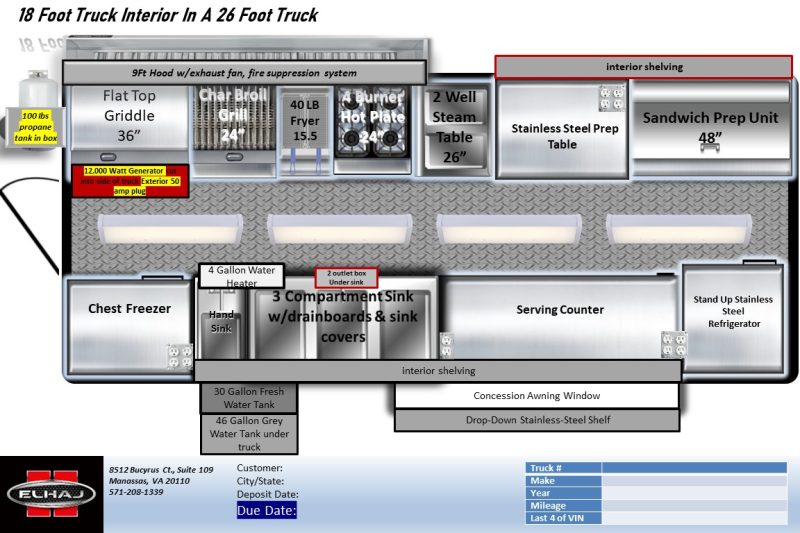Select the Last 4 of VIN label cell
The image size is (800, 533).
[x=563, y=518]
